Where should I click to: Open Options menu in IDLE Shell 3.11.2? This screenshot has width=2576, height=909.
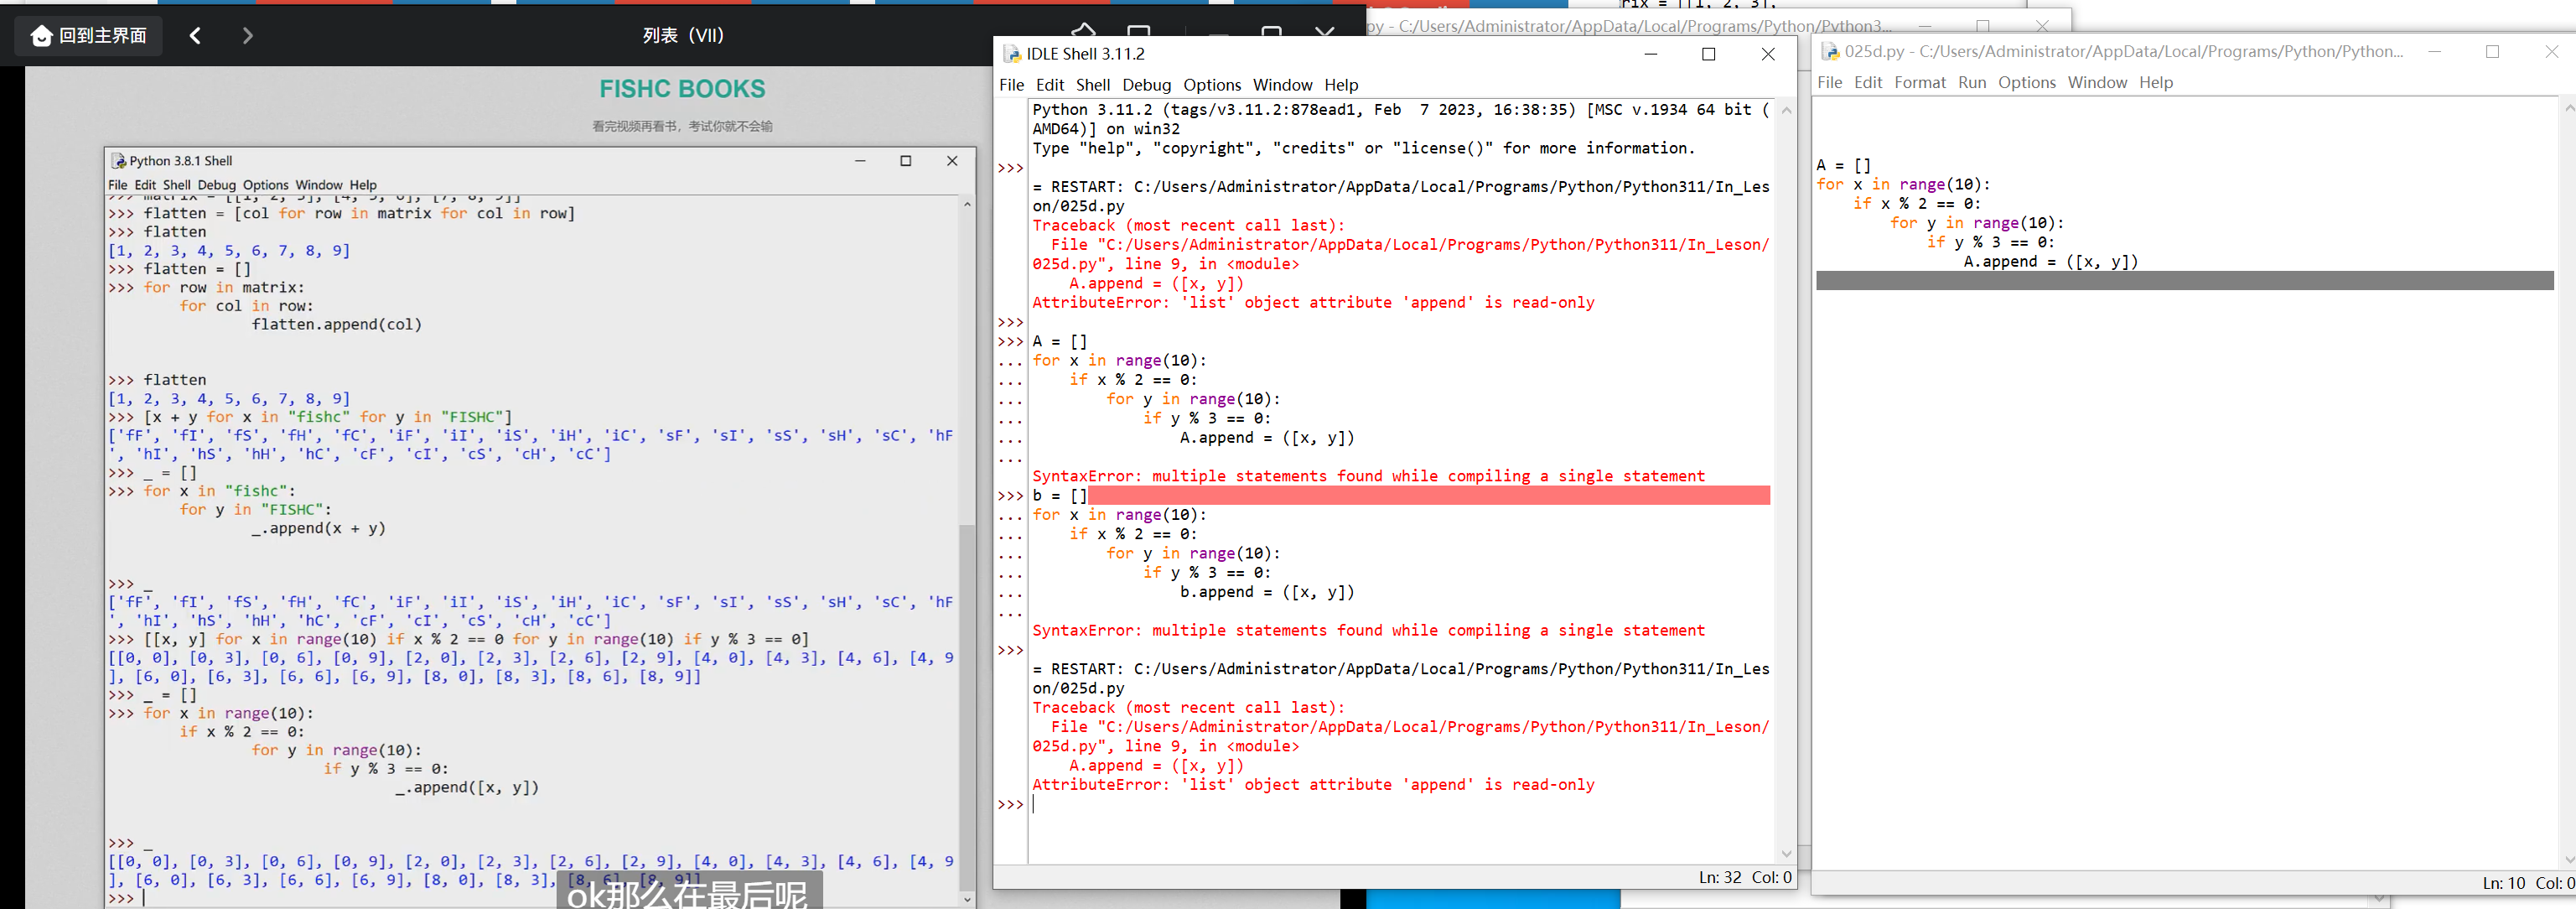1212,85
